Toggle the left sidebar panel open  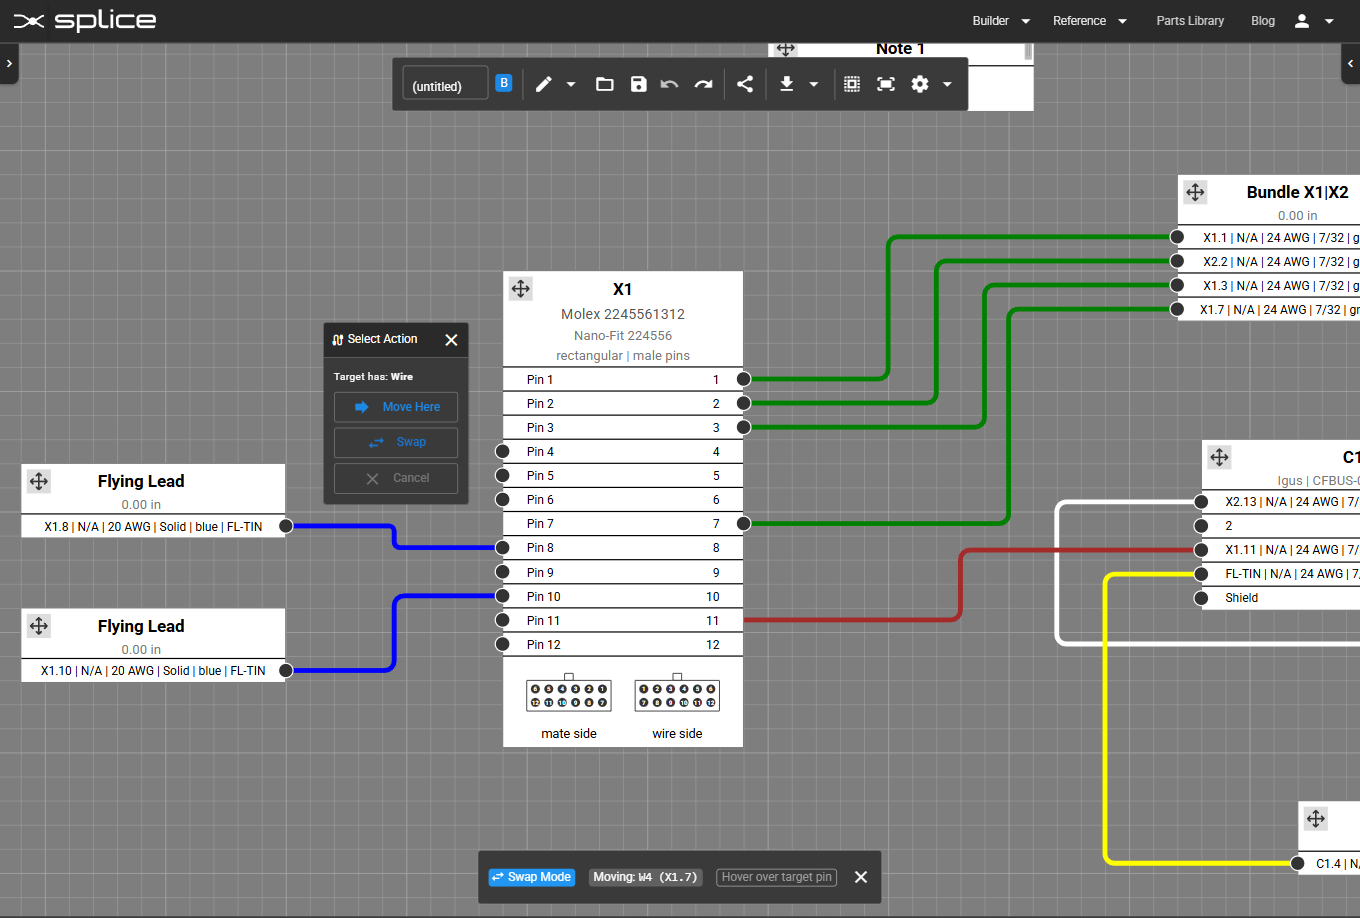click(9, 63)
